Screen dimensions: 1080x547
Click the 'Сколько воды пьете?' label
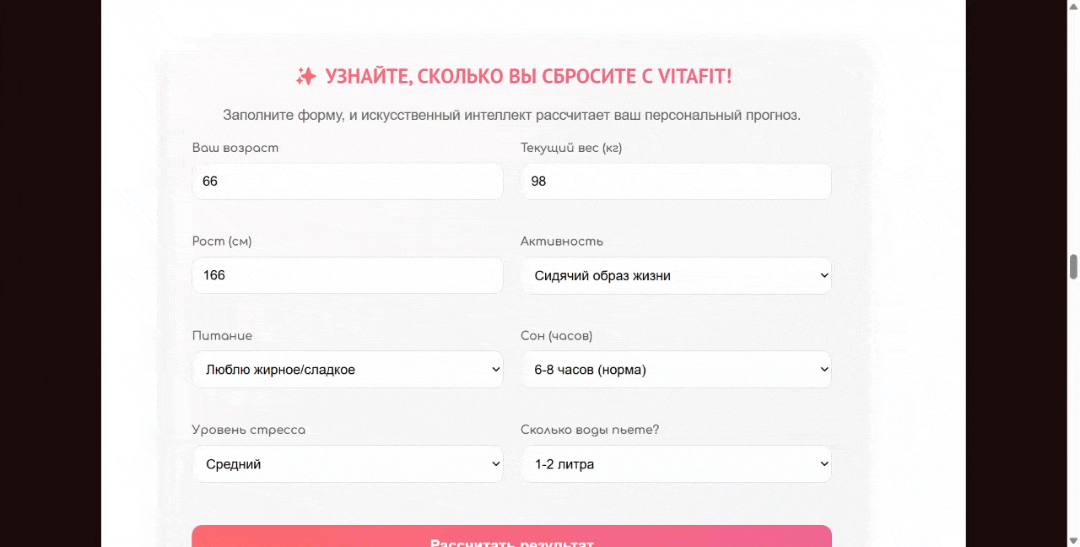tap(589, 430)
